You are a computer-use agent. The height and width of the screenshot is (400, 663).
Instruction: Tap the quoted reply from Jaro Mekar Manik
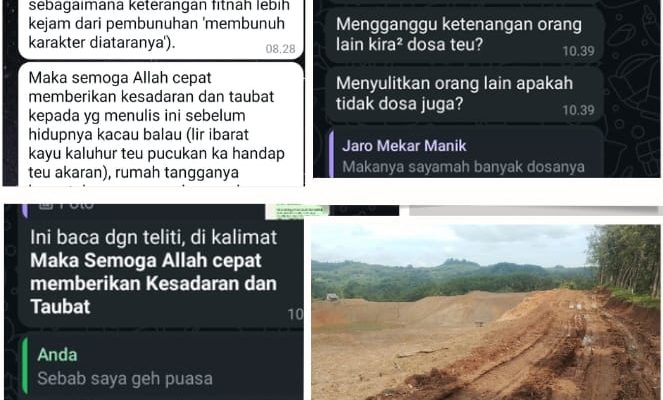(x=466, y=154)
